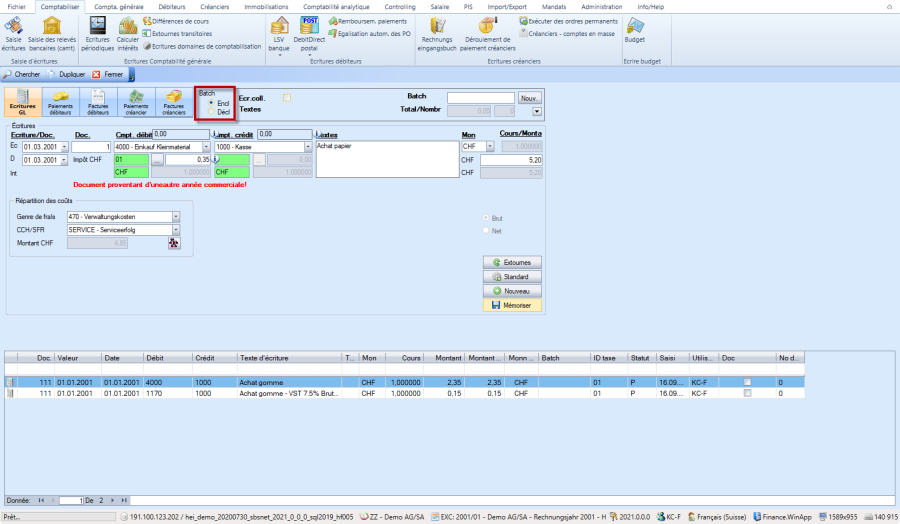Open the Cmpt. débit account dropdown
Viewport: 900px width, 524px height.
[x=205, y=147]
